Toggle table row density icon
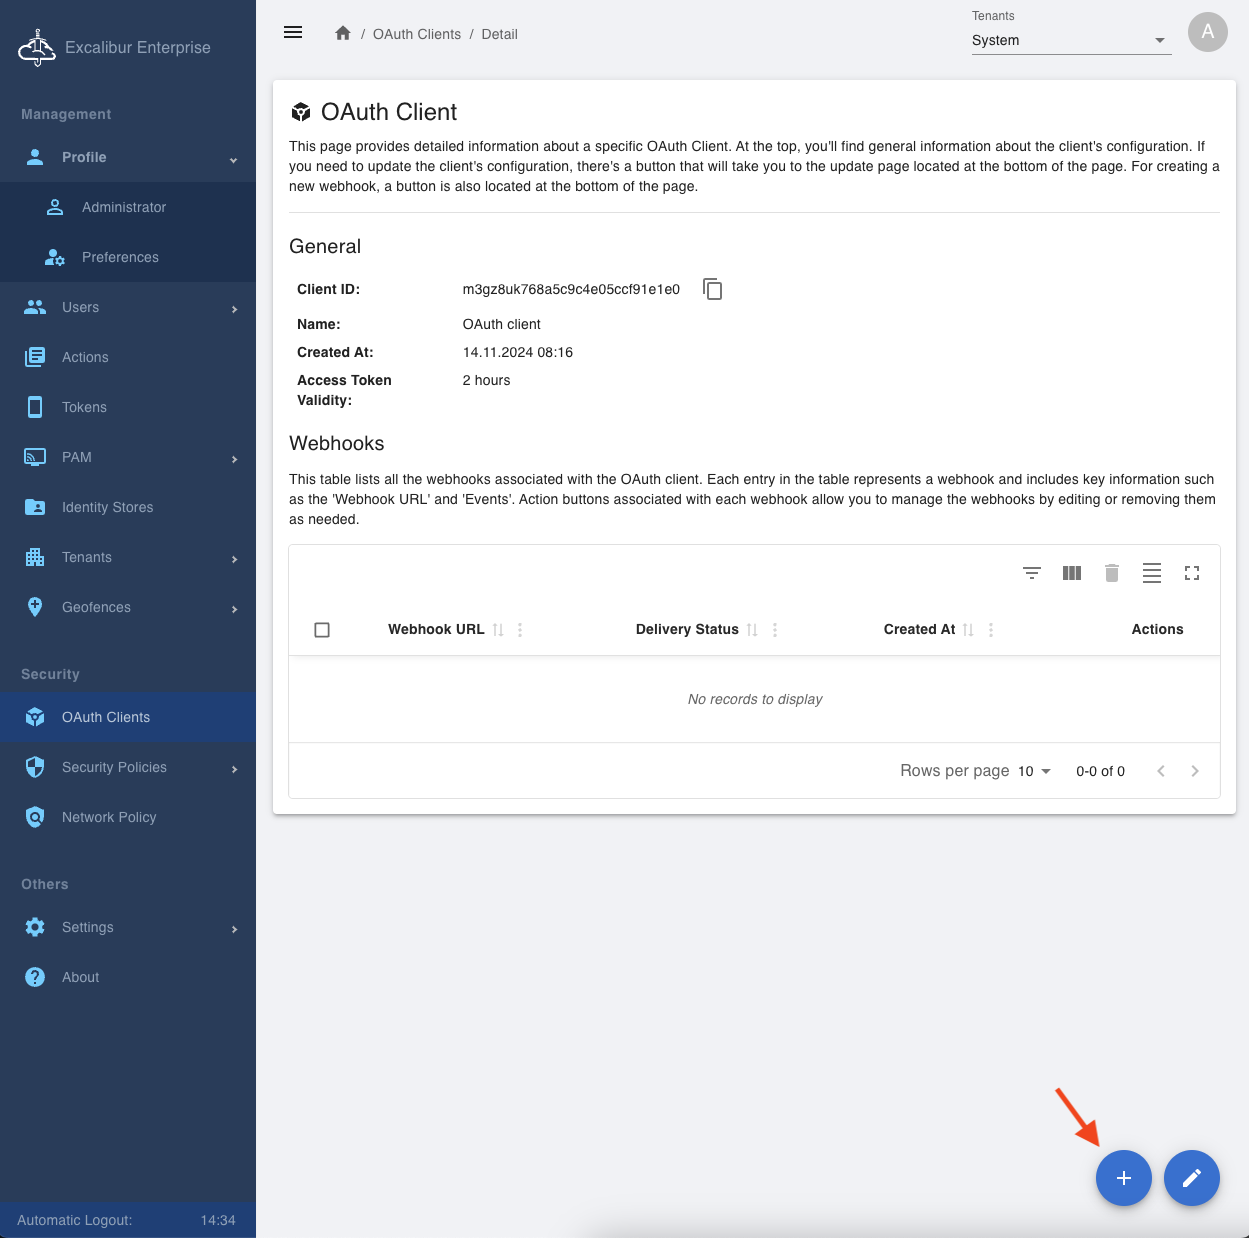Image resolution: width=1249 pixels, height=1238 pixels. (x=1151, y=573)
